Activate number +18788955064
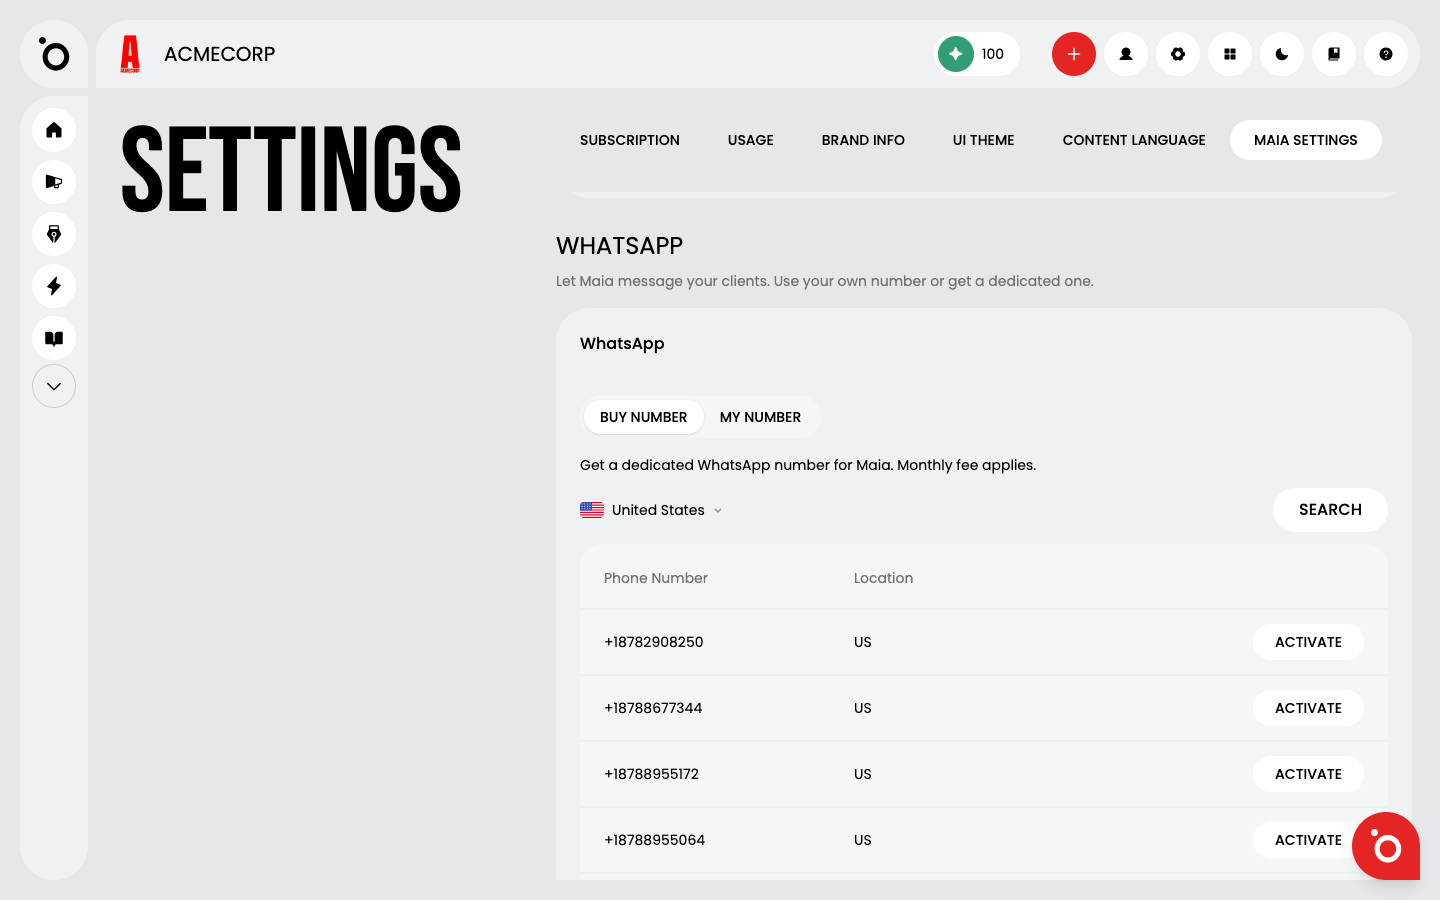Image resolution: width=1440 pixels, height=900 pixels. [1308, 840]
